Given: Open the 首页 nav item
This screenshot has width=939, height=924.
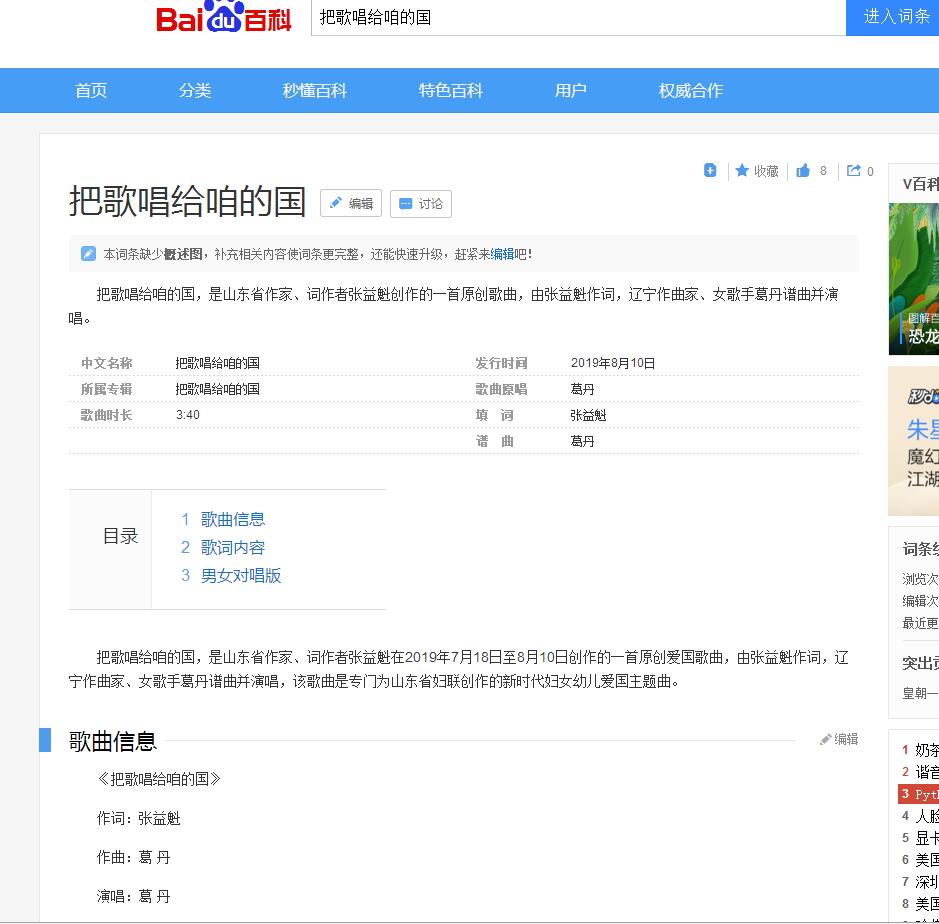Looking at the screenshot, I should [x=91, y=90].
